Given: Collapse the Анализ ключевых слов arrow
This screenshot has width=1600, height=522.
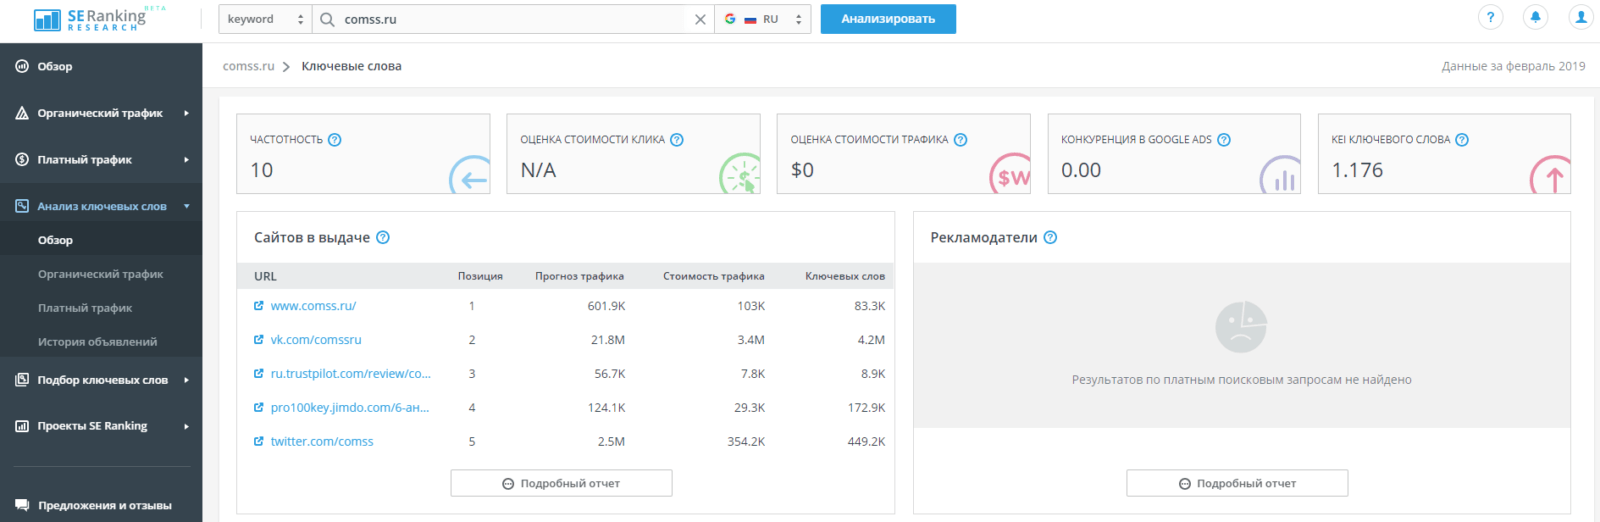Looking at the screenshot, I should coord(186,206).
